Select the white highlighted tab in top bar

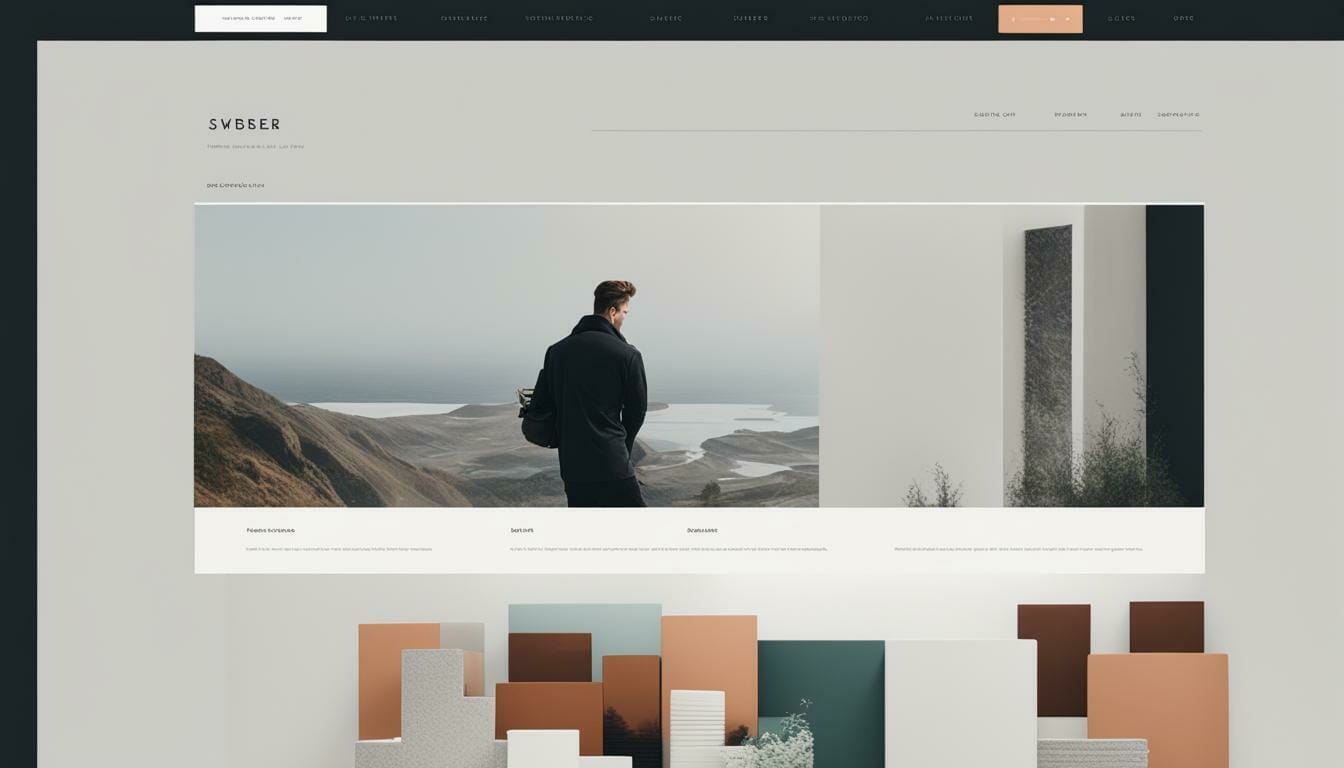coord(260,18)
